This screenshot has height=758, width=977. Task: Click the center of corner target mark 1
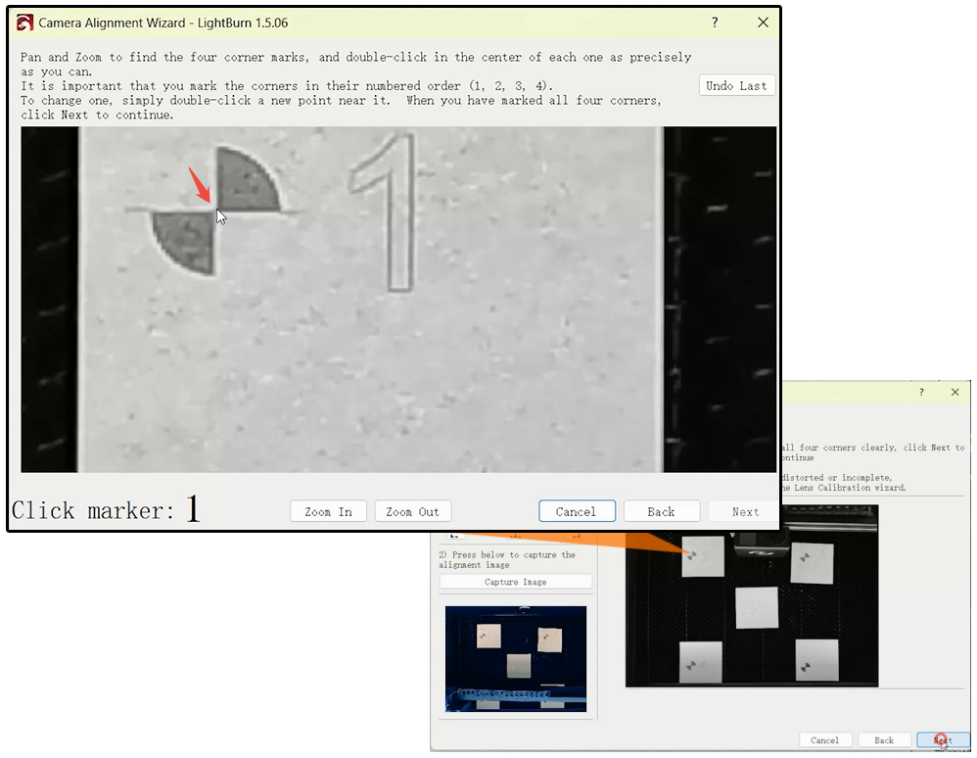click(x=215, y=210)
